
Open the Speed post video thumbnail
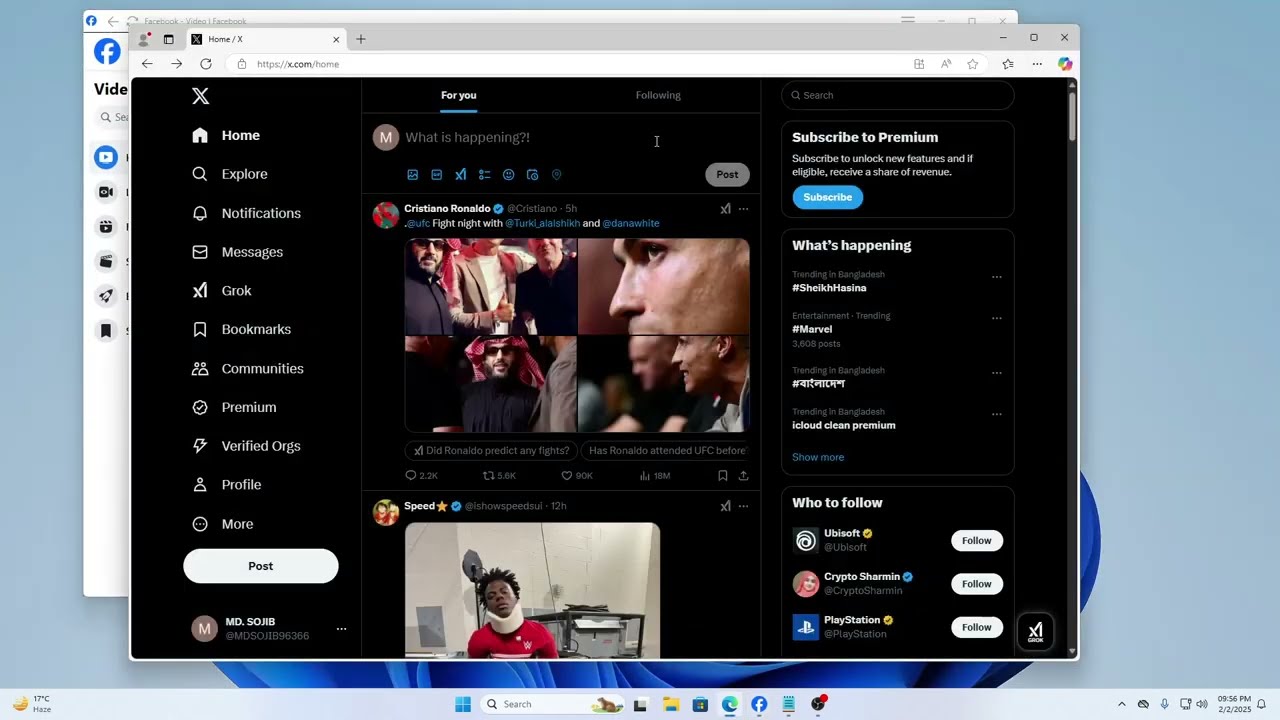(x=532, y=590)
